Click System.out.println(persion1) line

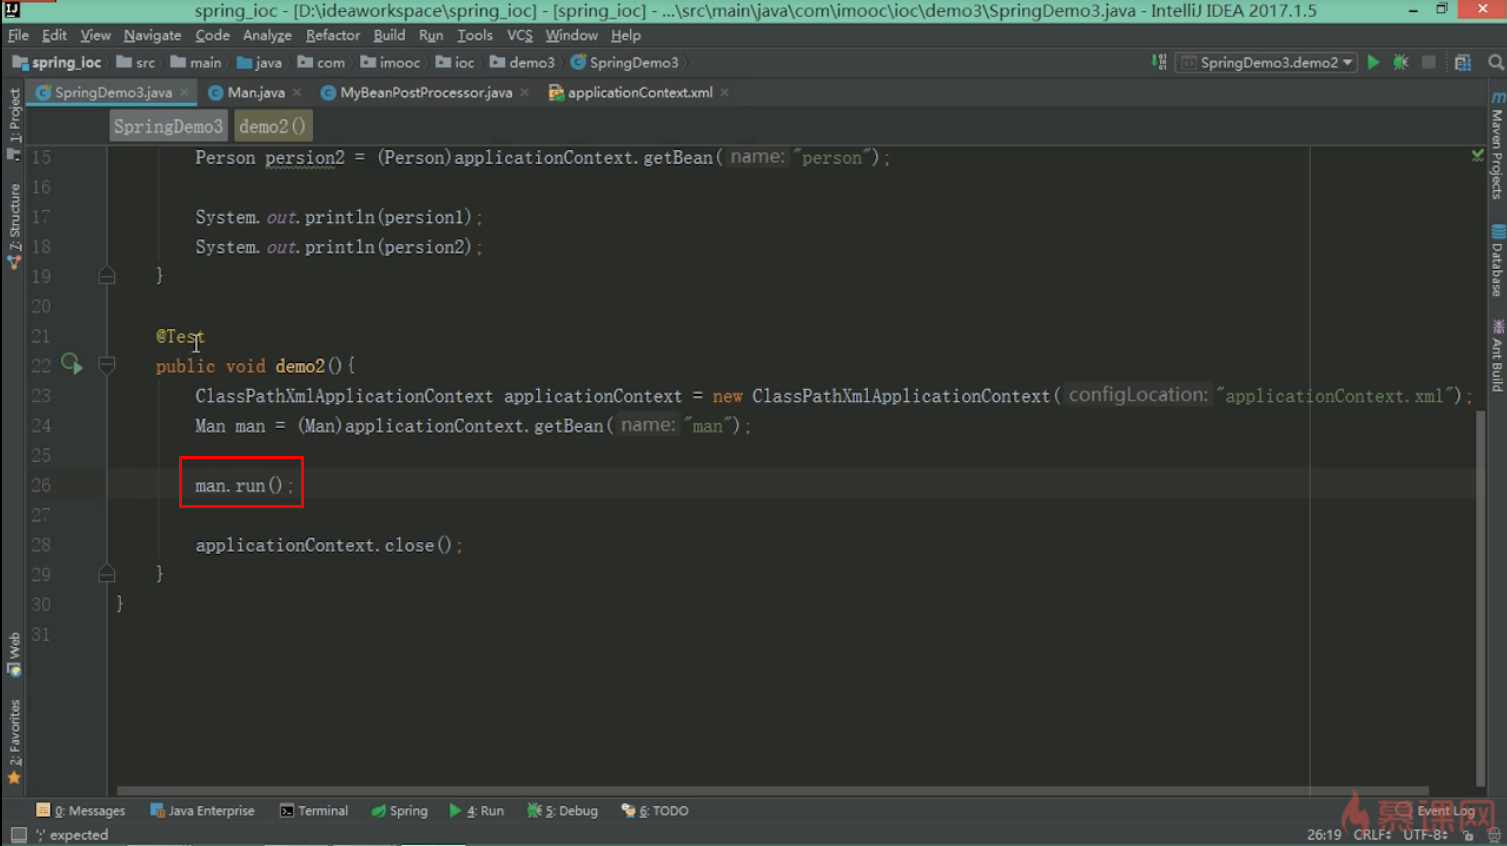[339, 217]
